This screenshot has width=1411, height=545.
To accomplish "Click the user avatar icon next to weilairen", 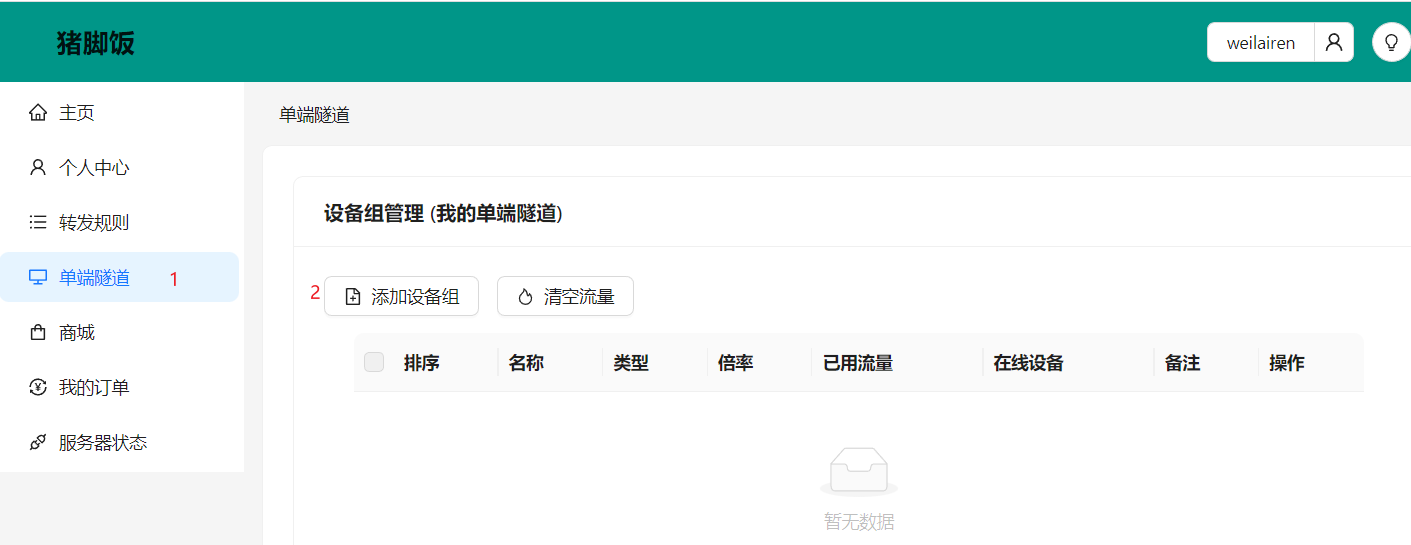I will (1333, 43).
